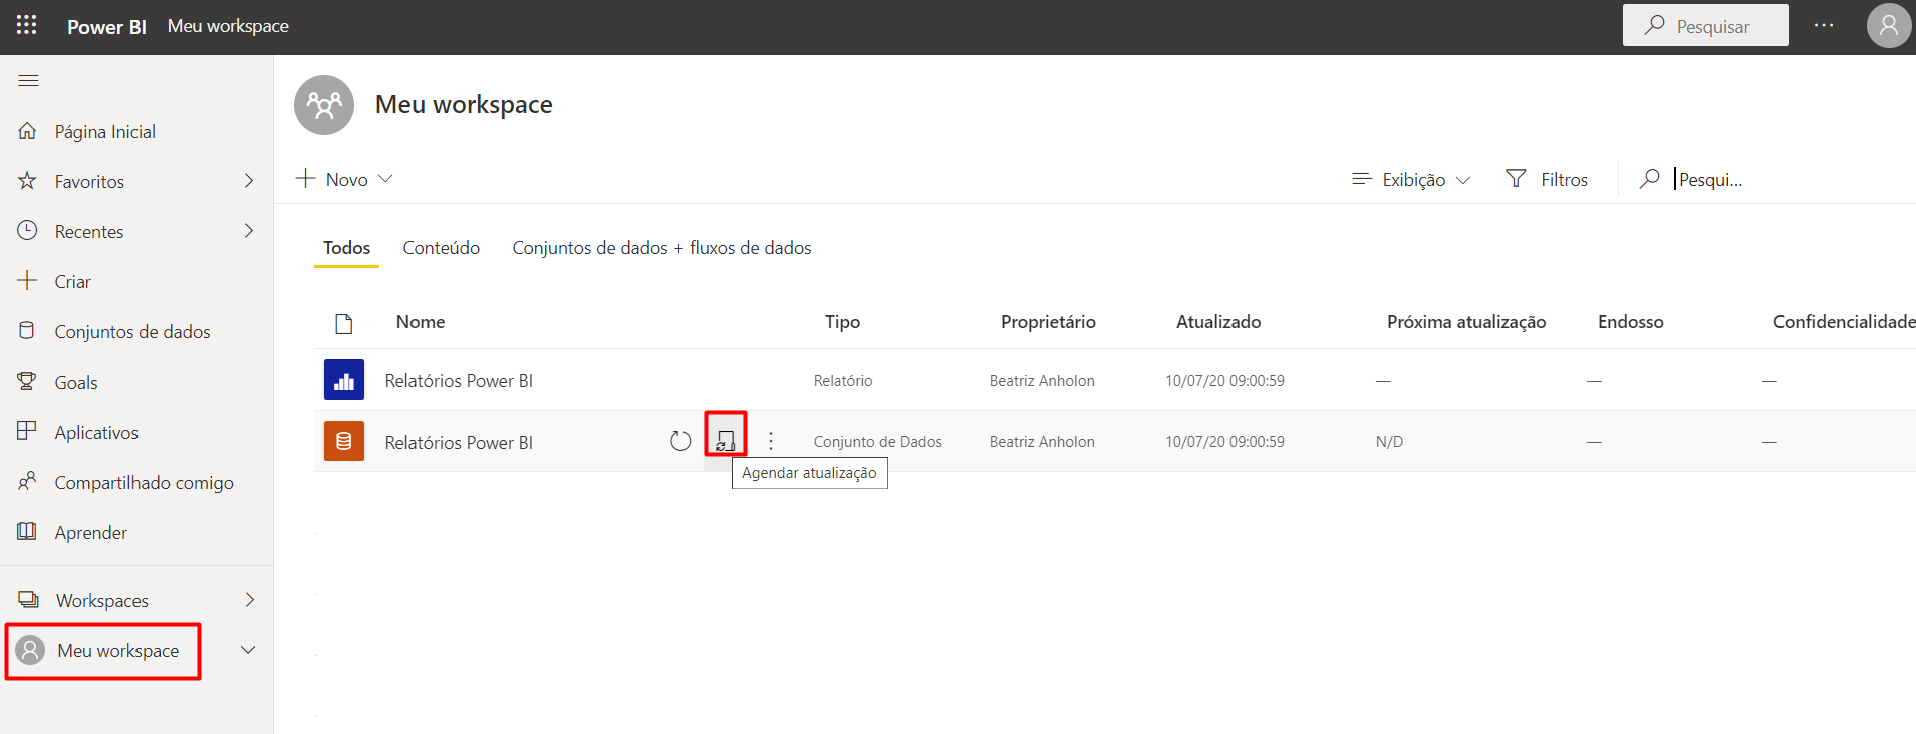The width and height of the screenshot is (1916, 734).
Task: Click Beatriz Anholon in the dataset row
Action: coord(1042,442)
